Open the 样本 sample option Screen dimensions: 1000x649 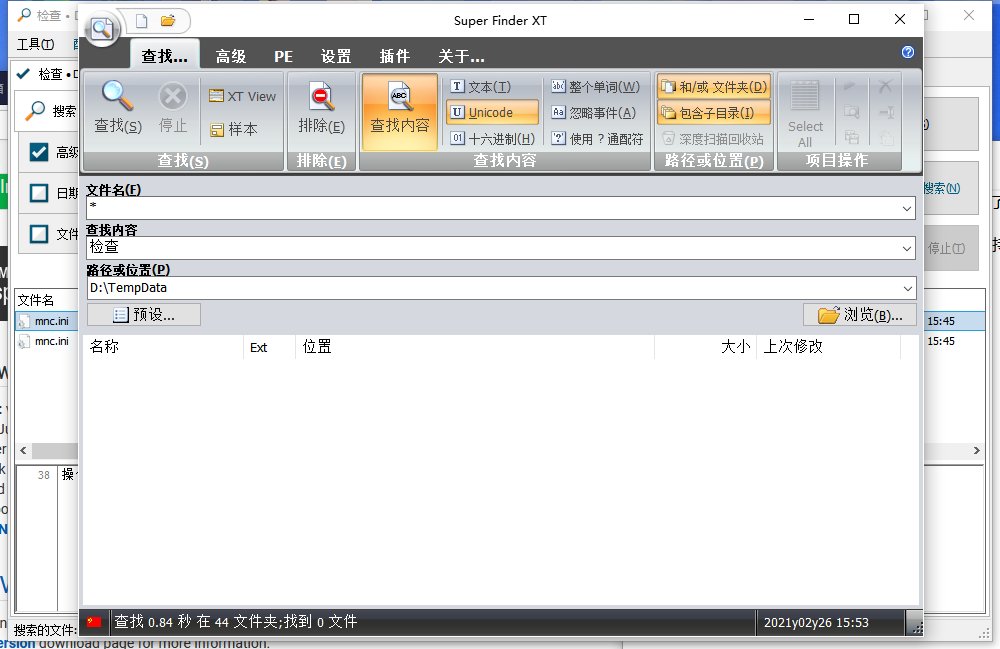pos(233,129)
